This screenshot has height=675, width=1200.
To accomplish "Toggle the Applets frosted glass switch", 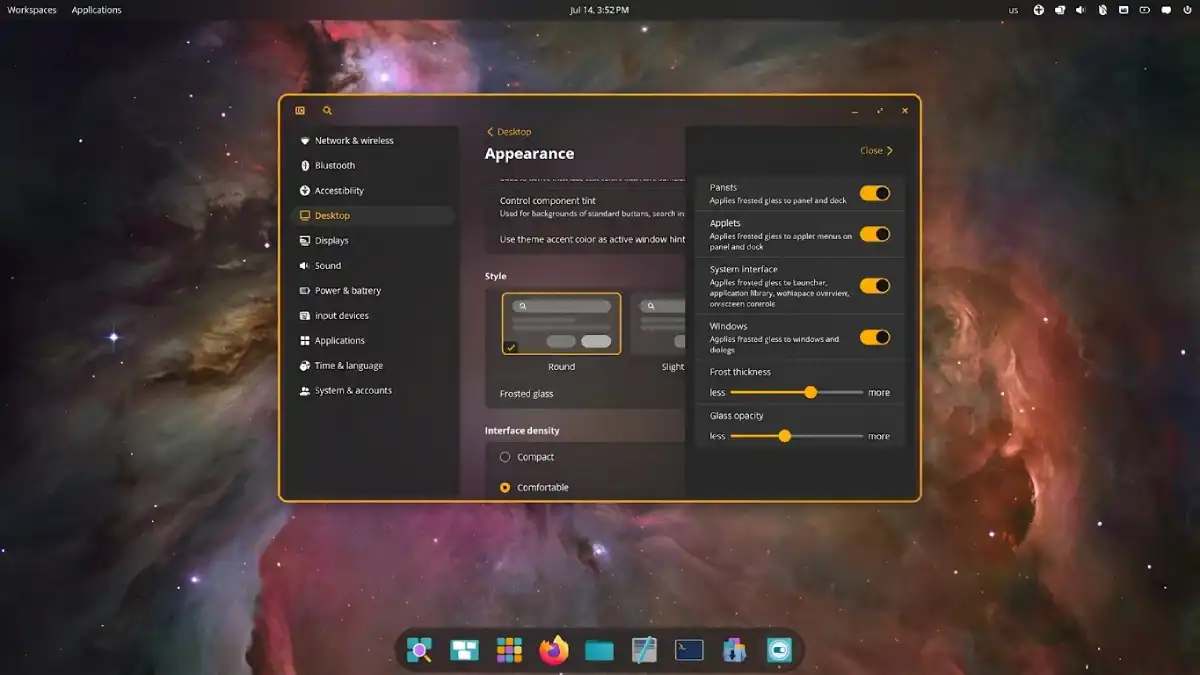I will tap(875, 234).
